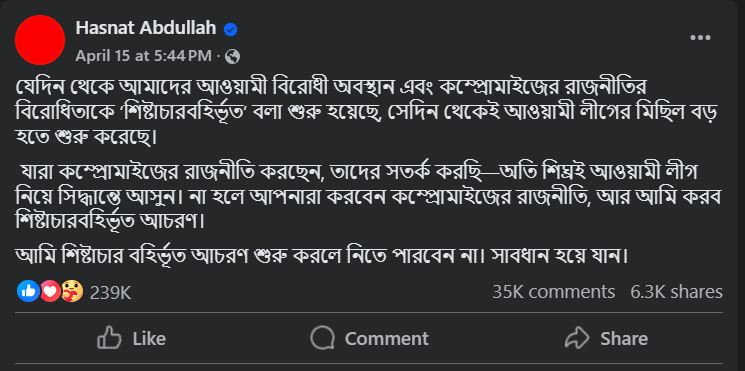745x371 pixels.
Task: View the 239K reactions list
Action: tap(110, 293)
